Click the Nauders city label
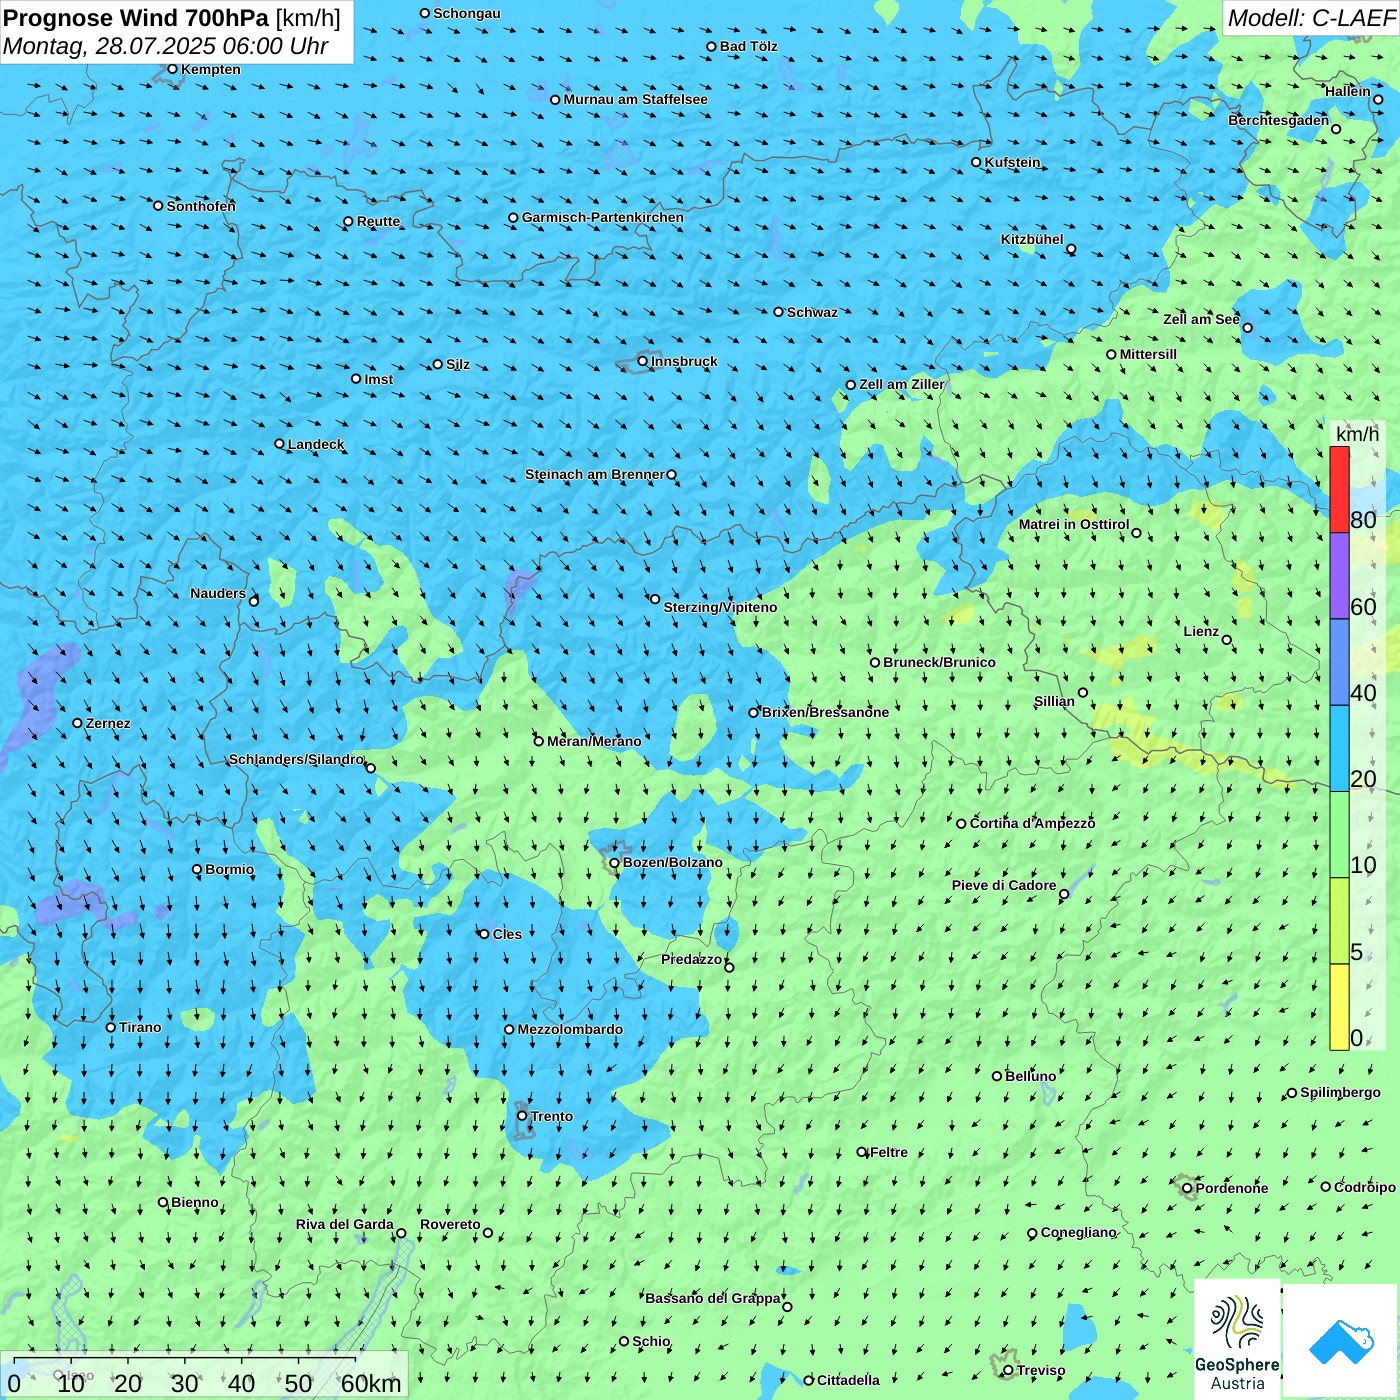Image resolution: width=1400 pixels, height=1400 pixels. pos(218,593)
